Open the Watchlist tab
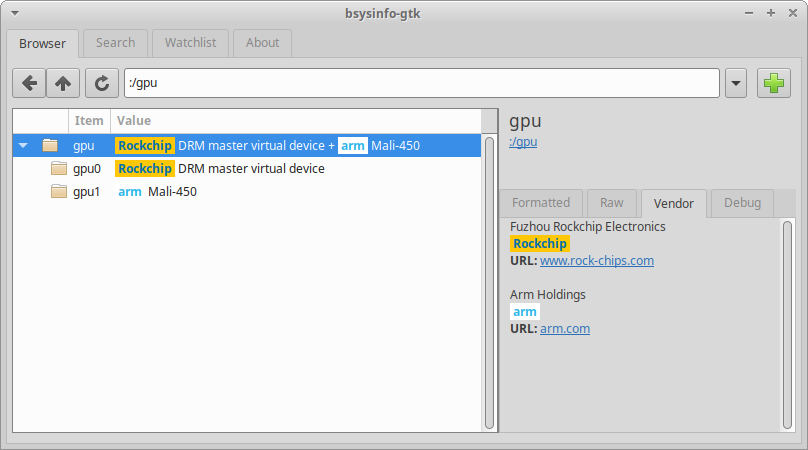Screen dimensions: 808x450 [x=191, y=43]
